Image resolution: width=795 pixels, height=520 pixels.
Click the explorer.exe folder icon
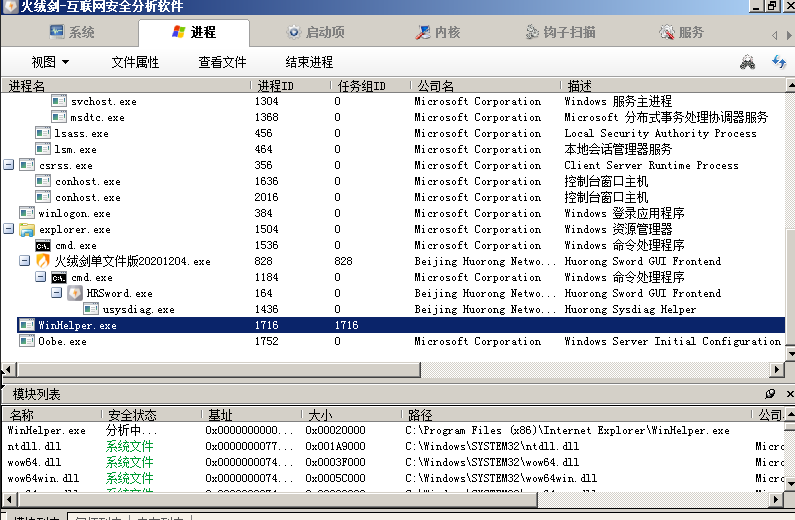click(x=27, y=230)
